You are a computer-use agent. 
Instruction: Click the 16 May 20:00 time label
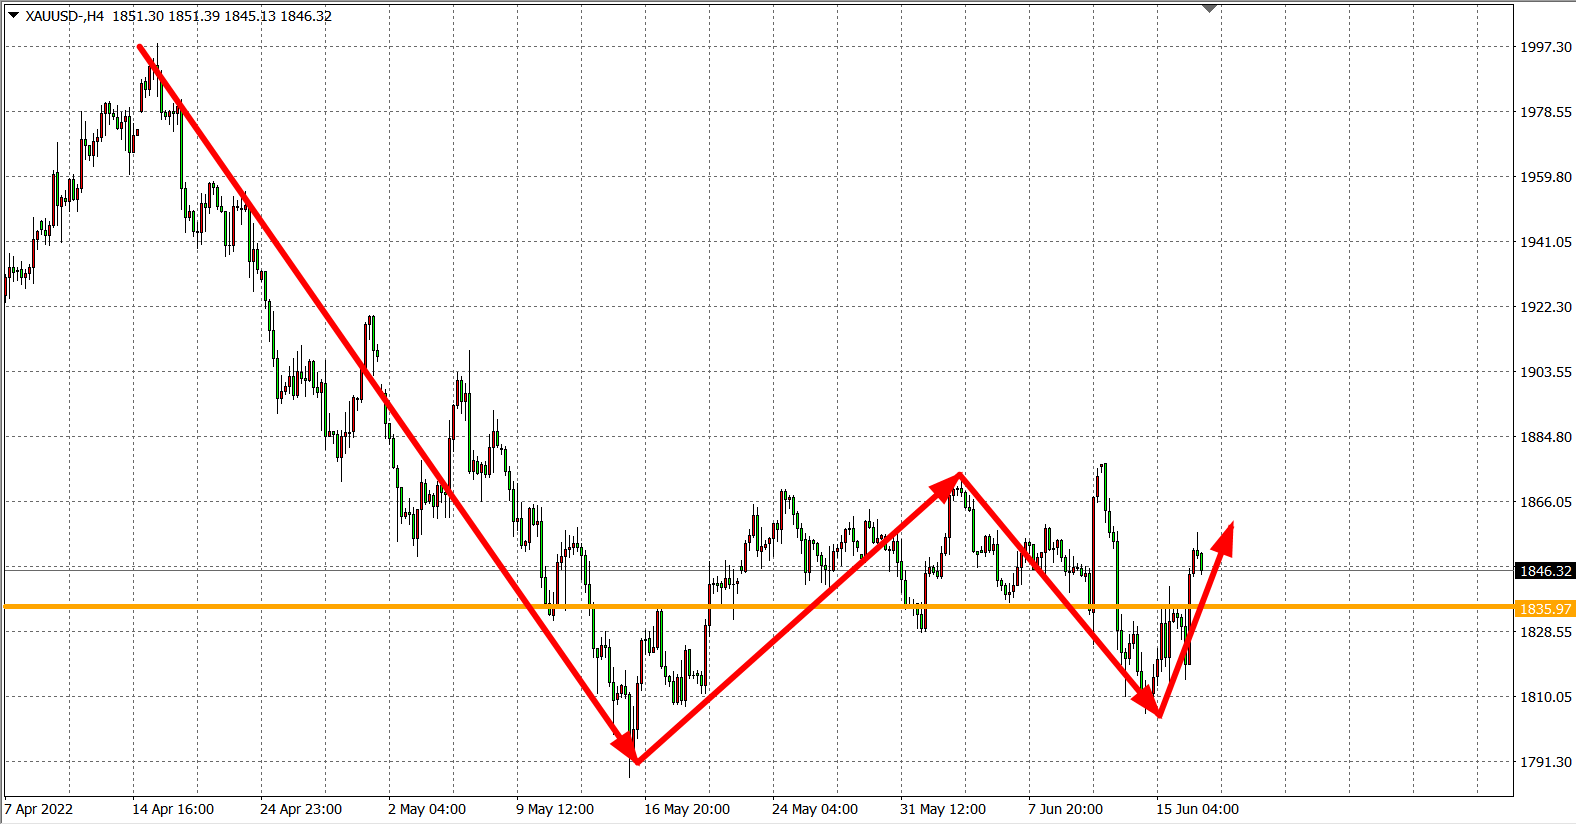(x=687, y=809)
